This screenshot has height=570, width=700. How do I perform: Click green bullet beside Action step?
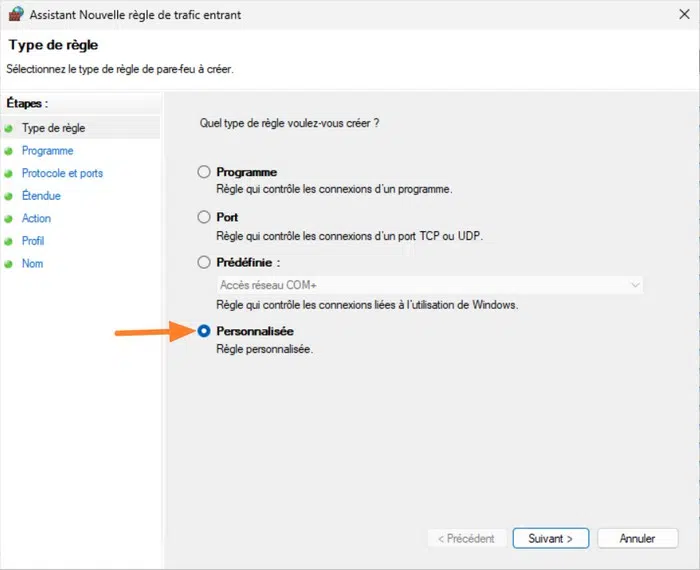pyautogui.click(x=10, y=219)
